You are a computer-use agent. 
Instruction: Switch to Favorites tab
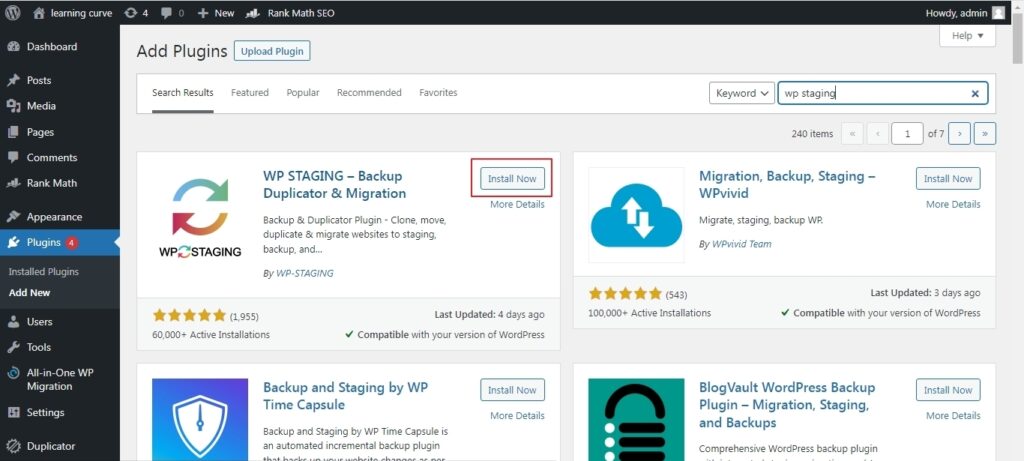[438, 93]
